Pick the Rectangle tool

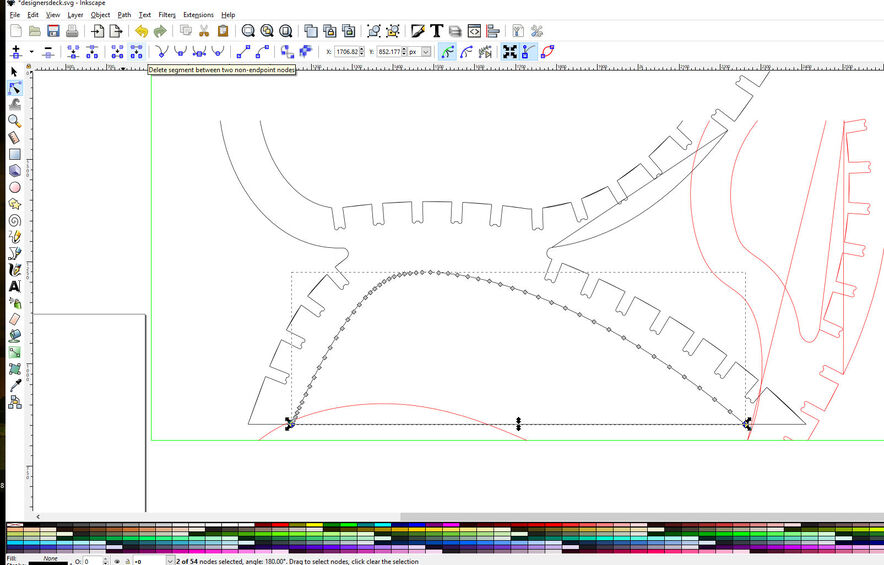(x=15, y=154)
